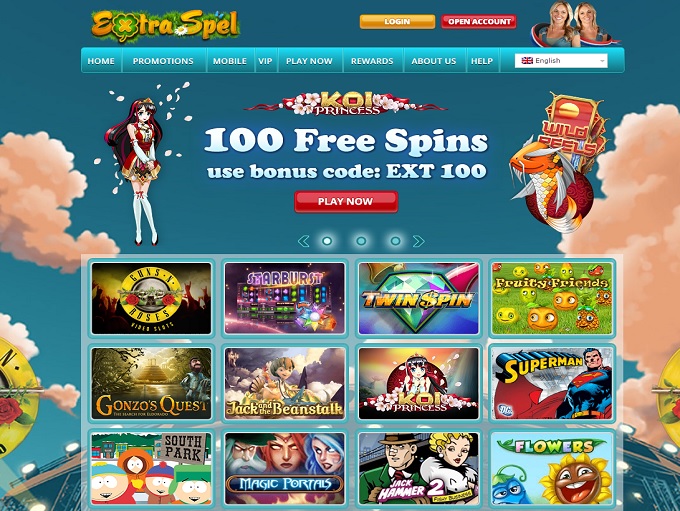Open the Rewards menu item
Viewport: 680px width, 511px height.
pyautogui.click(x=372, y=61)
